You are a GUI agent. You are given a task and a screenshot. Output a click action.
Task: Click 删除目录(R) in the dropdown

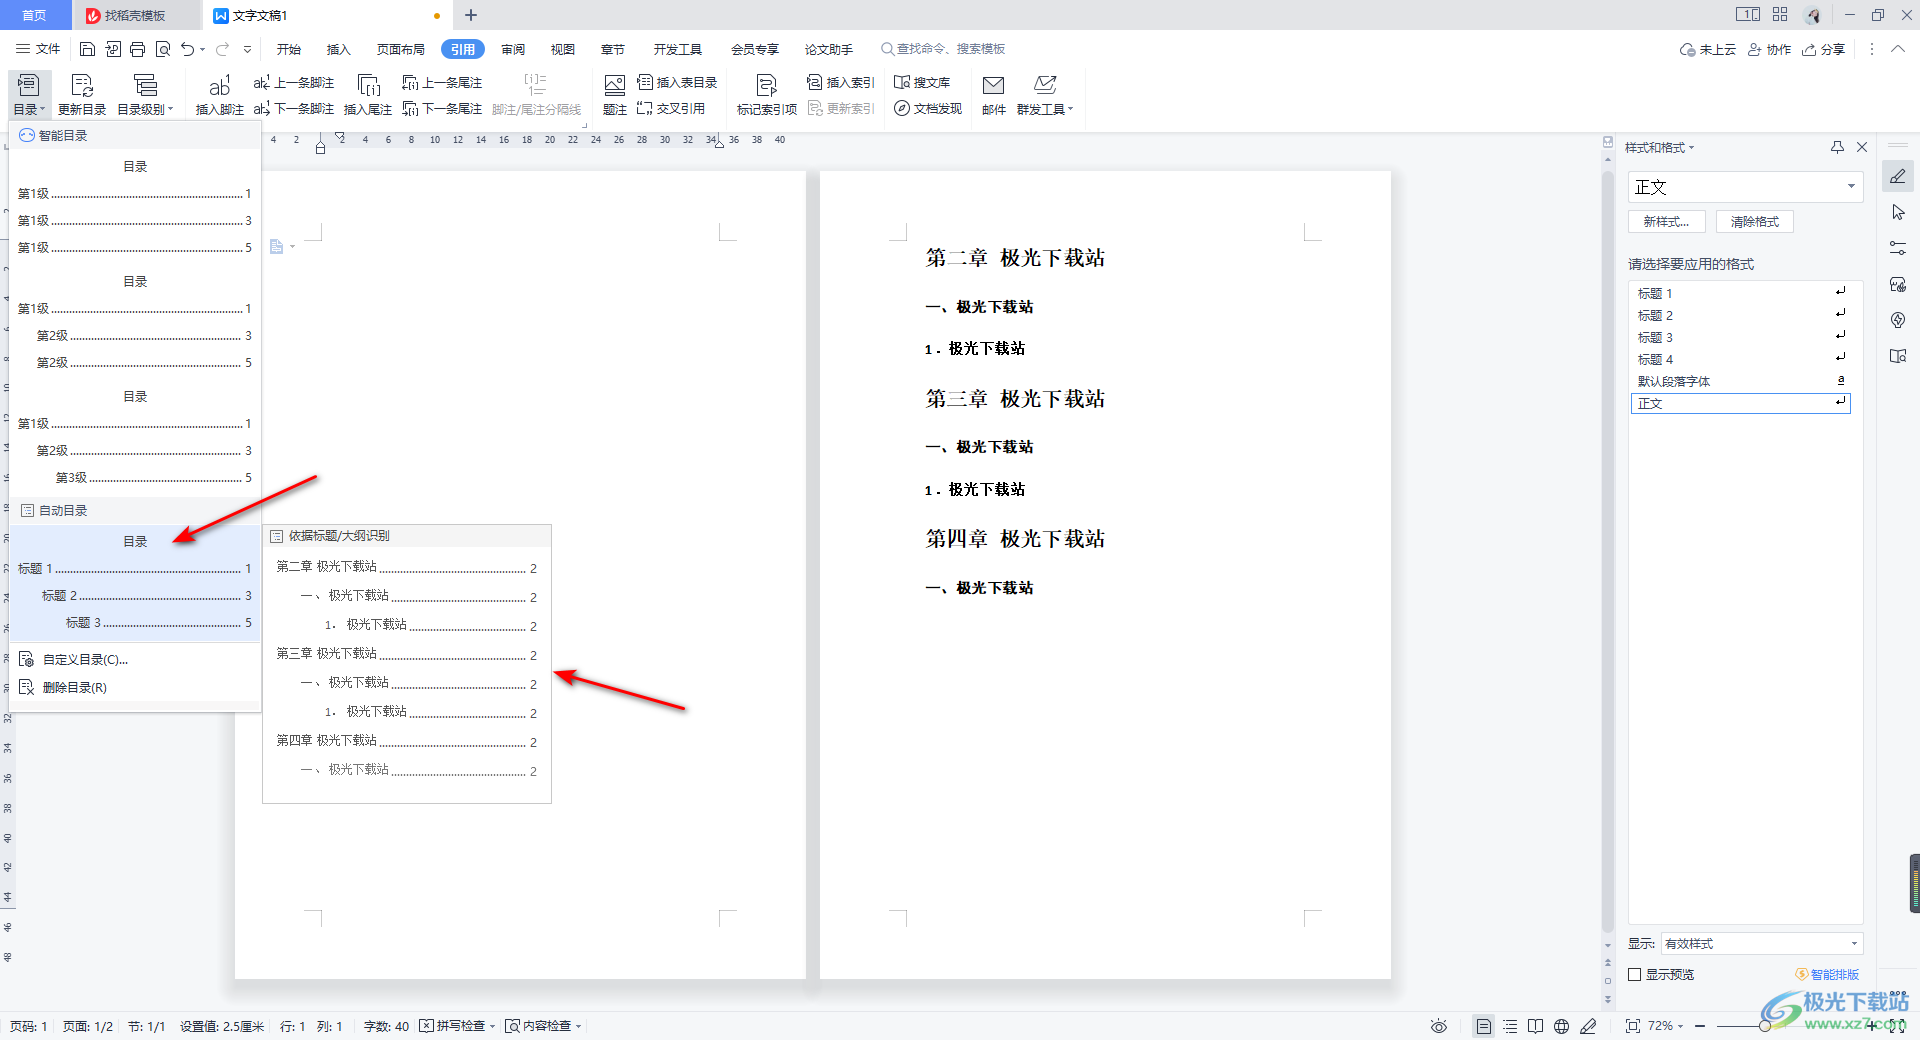click(74, 687)
